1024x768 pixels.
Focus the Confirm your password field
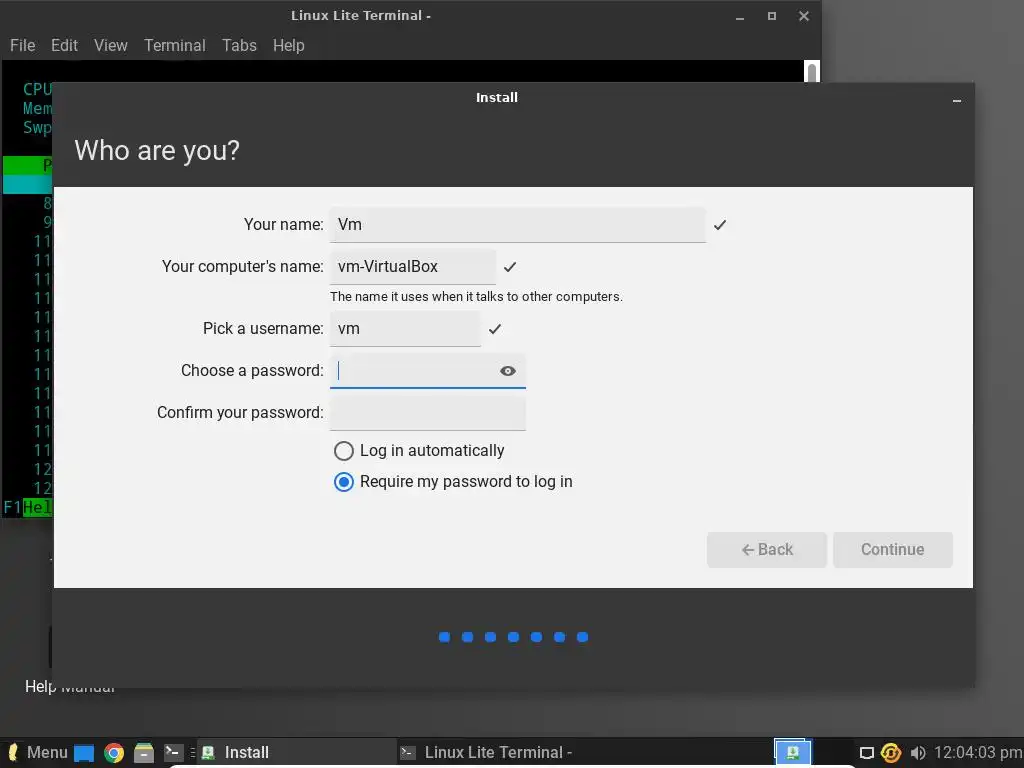tap(428, 413)
